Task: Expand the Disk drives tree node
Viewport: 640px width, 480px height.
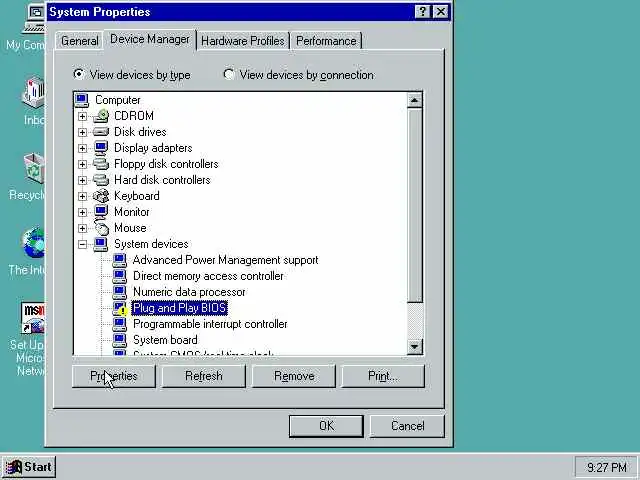Action: click(82, 132)
